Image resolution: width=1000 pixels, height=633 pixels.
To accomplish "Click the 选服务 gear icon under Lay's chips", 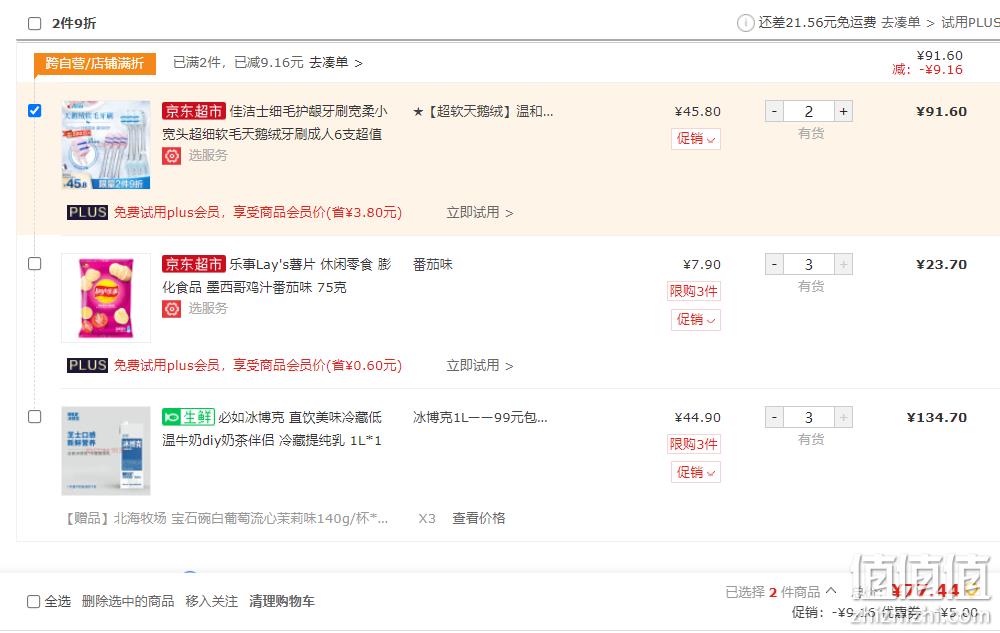I will [x=171, y=309].
